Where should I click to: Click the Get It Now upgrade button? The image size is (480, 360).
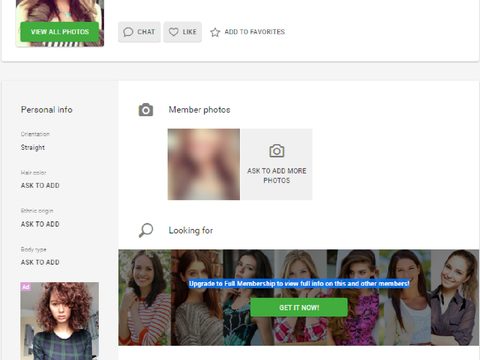click(299, 307)
